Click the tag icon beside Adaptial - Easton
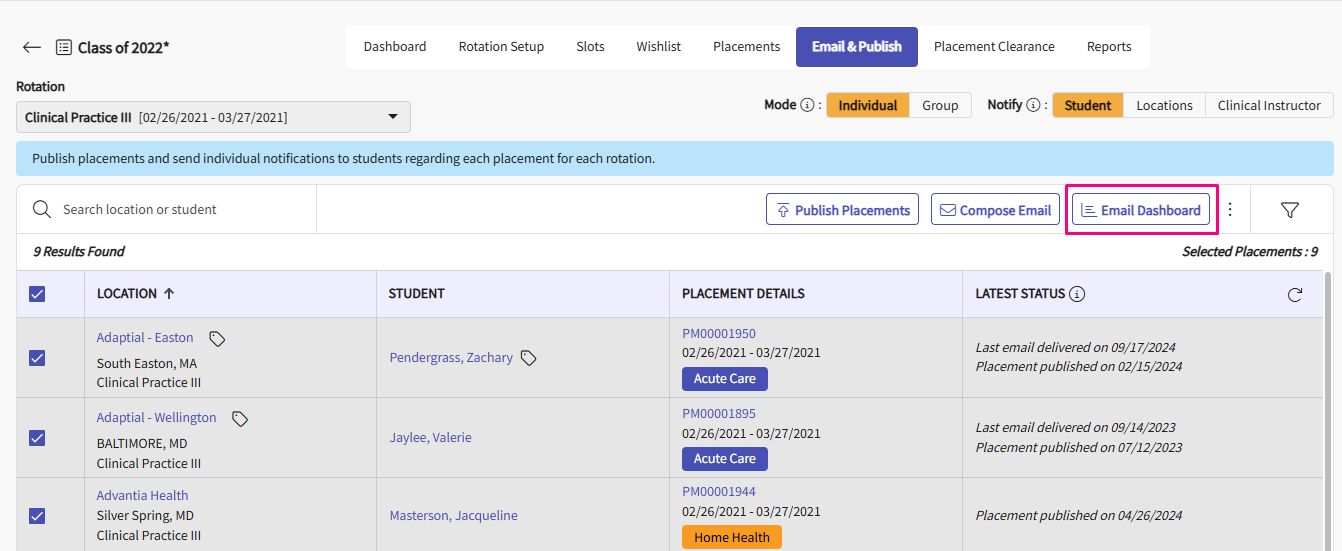The width and height of the screenshot is (1342, 551). coord(217,339)
